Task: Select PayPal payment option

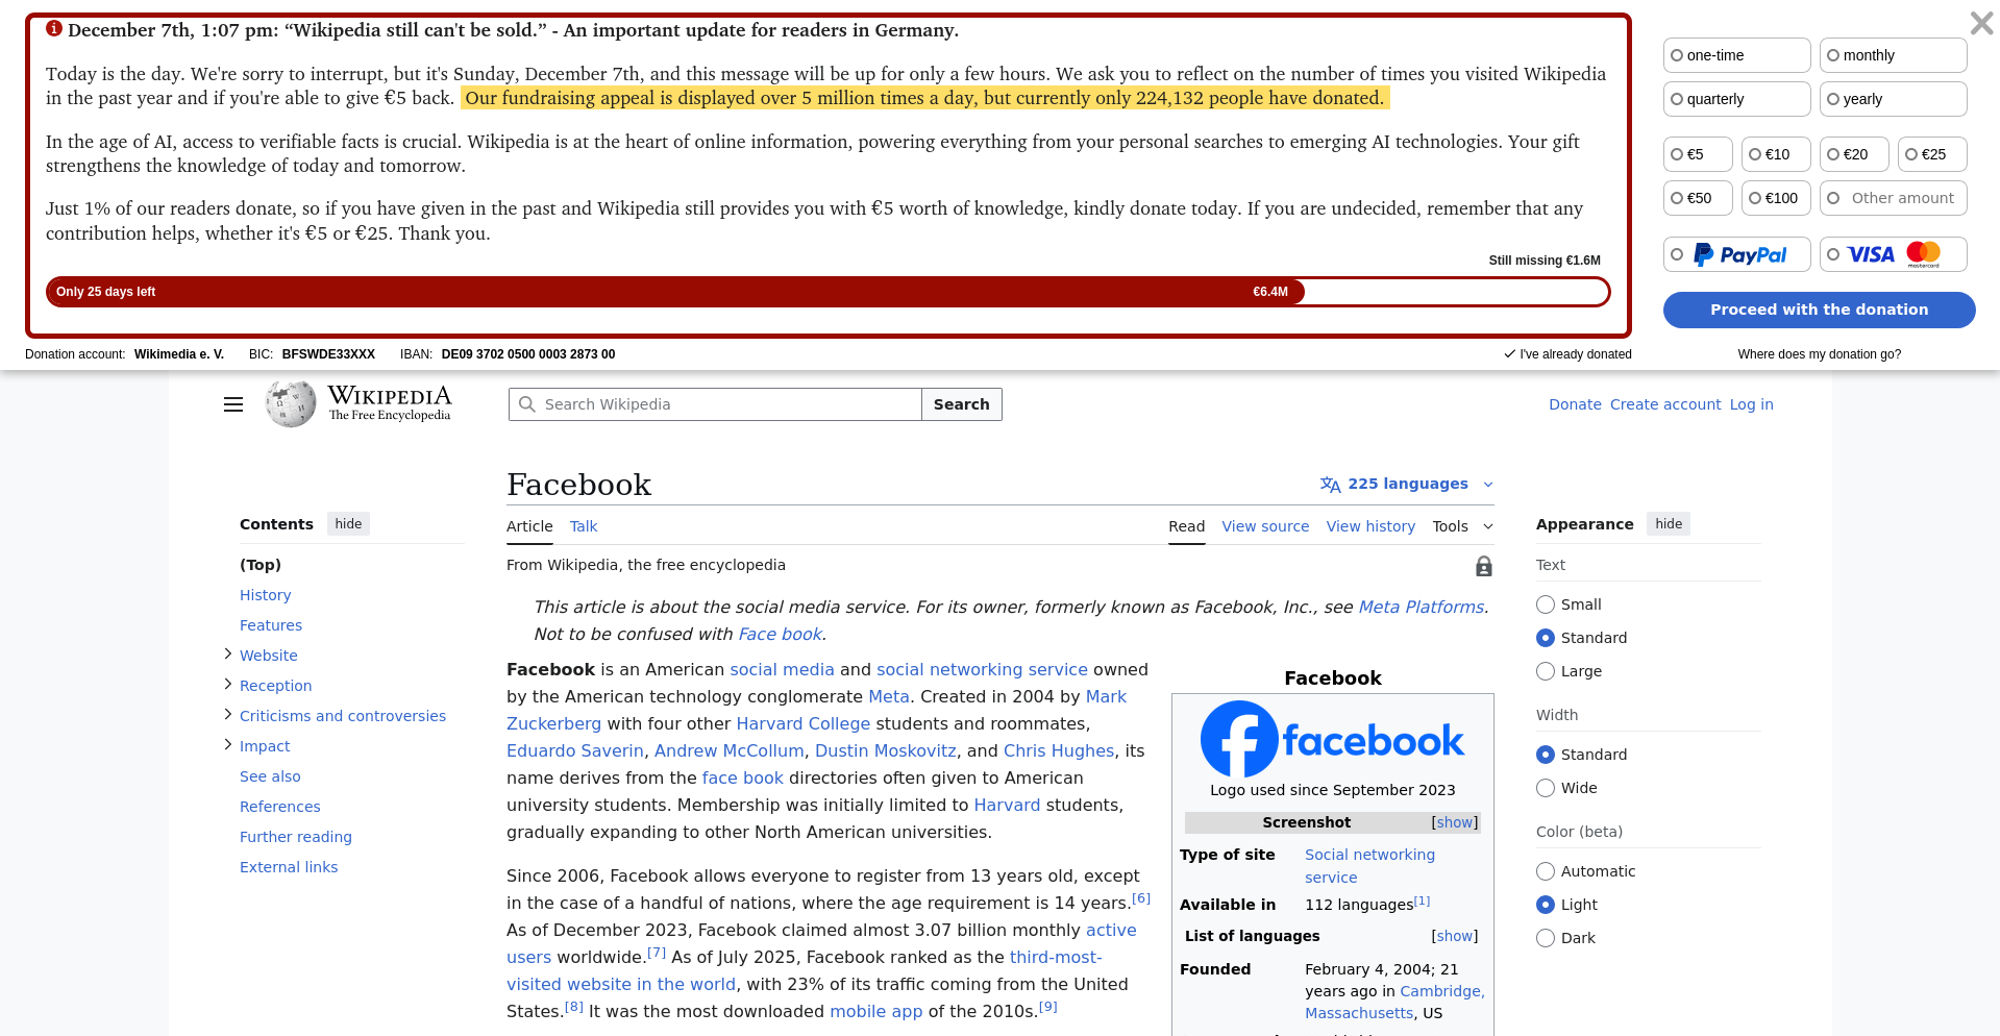Action: (x=1737, y=255)
